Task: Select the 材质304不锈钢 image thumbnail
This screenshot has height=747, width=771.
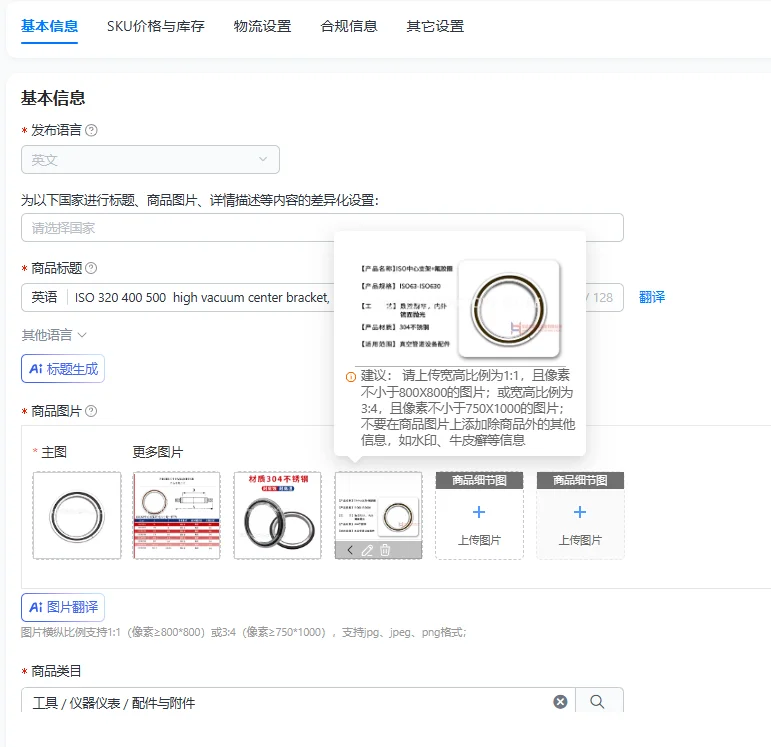Action: click(278, 515)
